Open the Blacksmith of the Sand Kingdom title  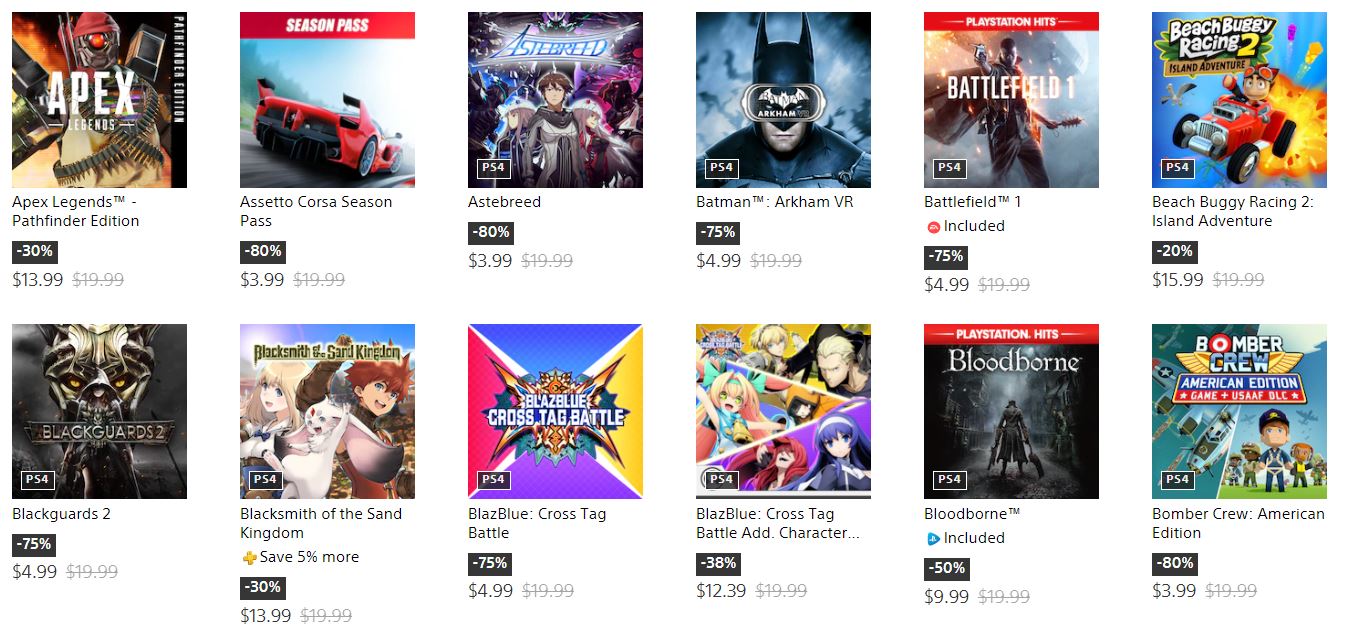click(x=320, y=523)
